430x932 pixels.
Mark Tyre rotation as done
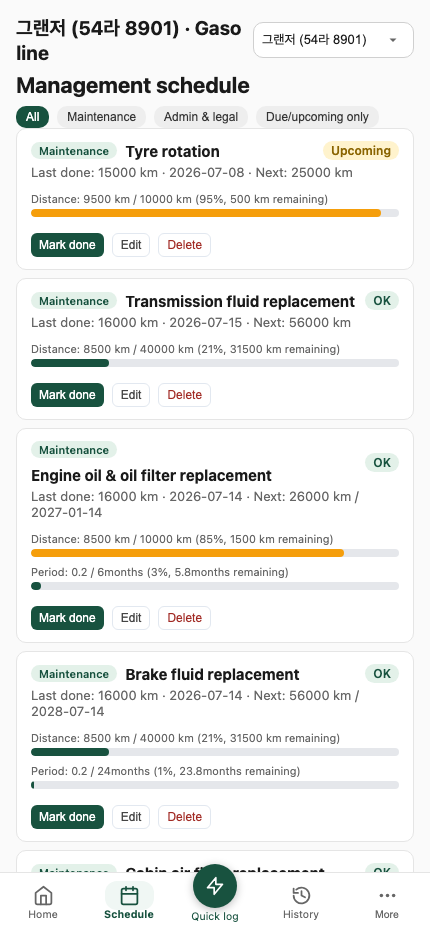click(x=67, y=245)
